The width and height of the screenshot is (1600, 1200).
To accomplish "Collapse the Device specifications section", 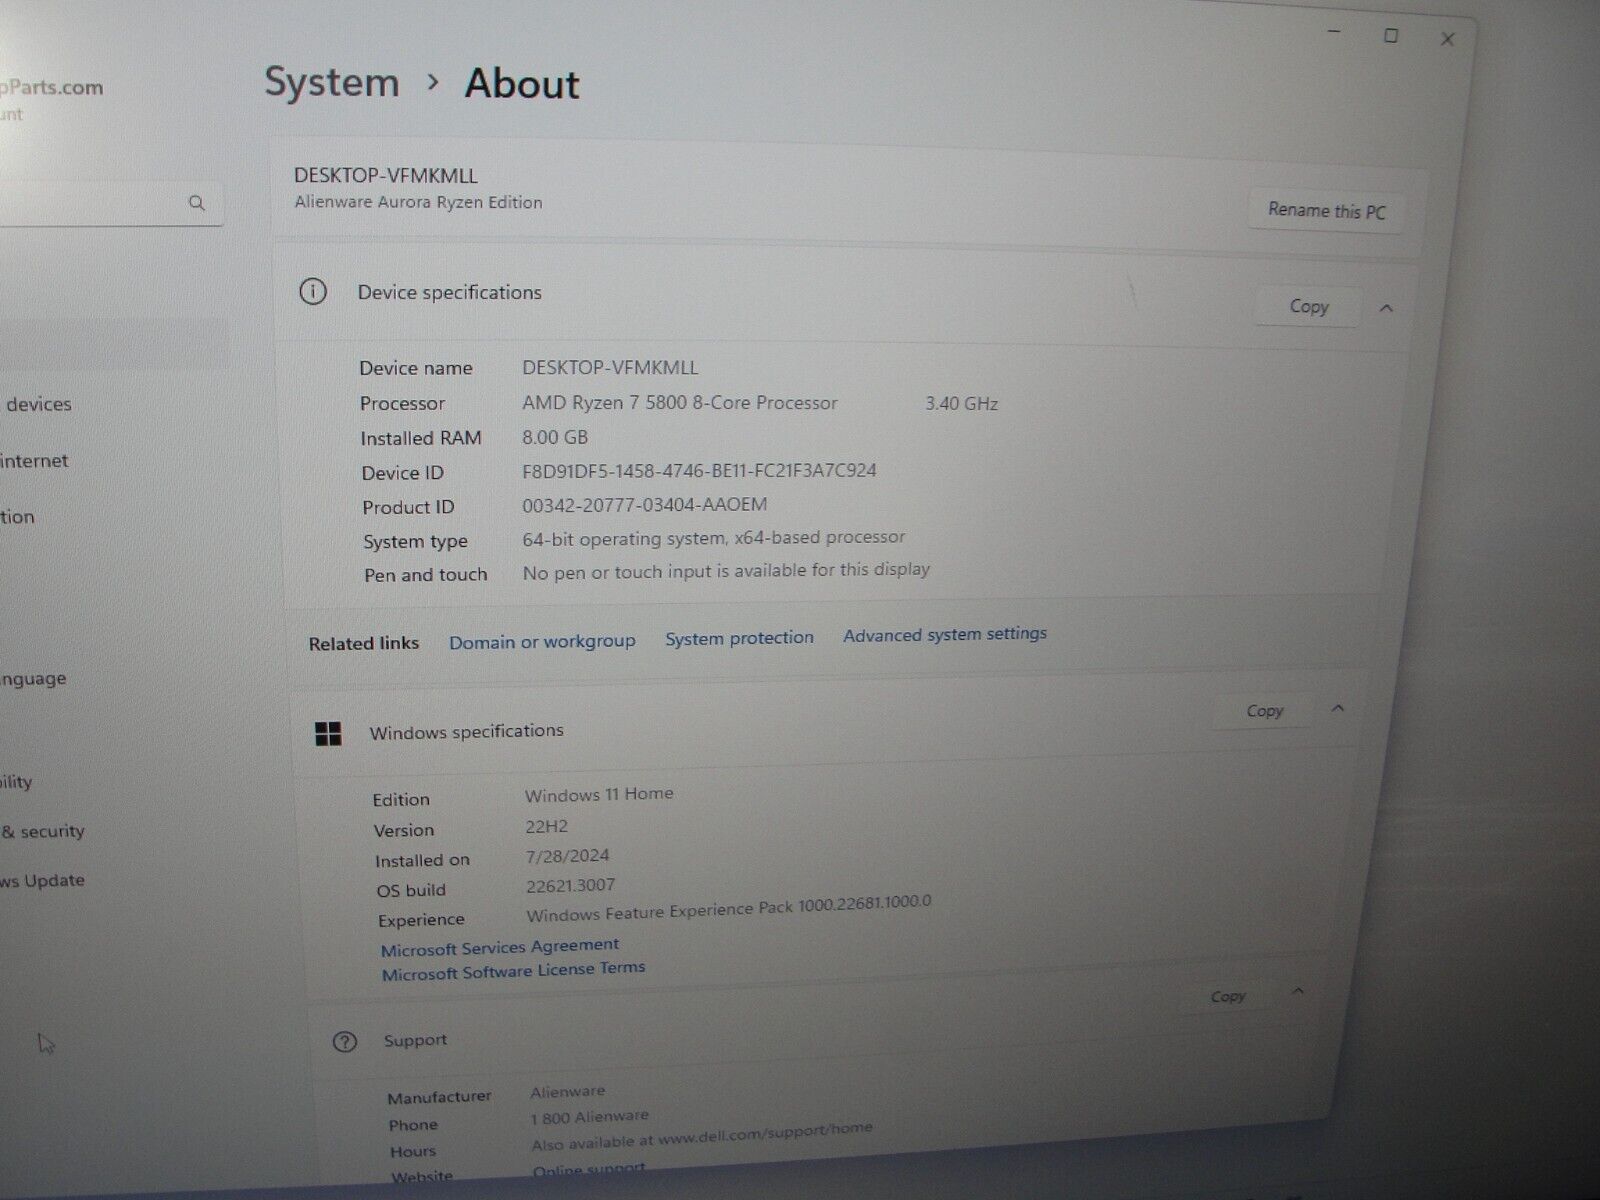I will click(x=1386, y=308).
